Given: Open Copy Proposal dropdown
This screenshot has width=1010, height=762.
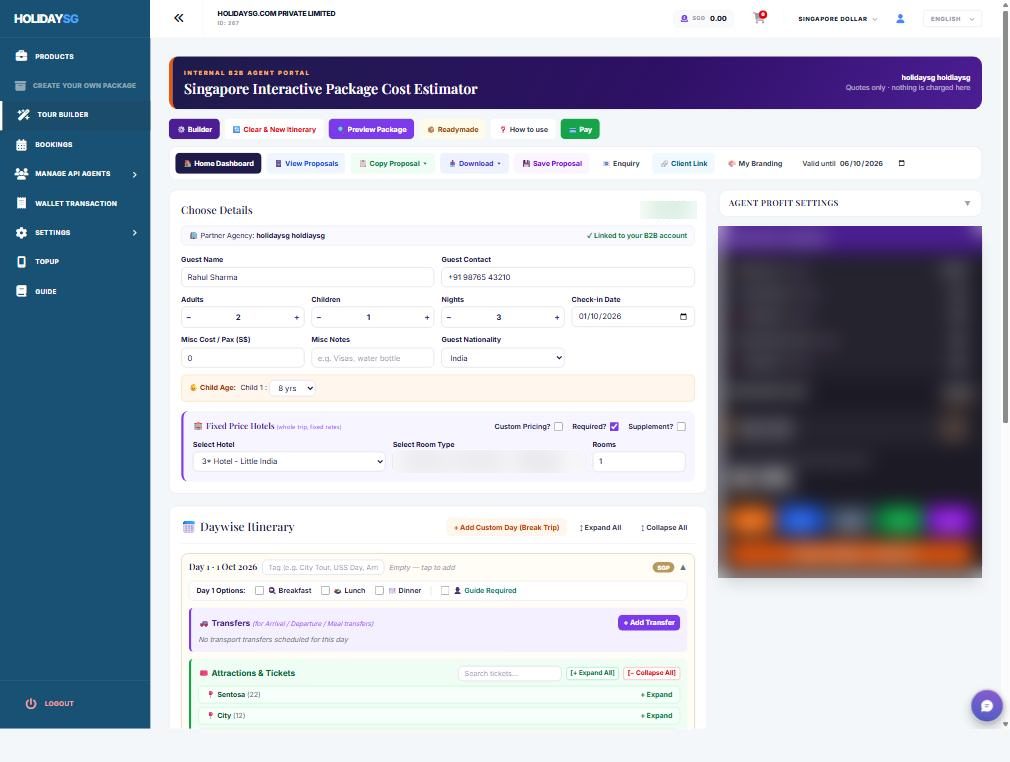Looking at the screenshot, I should point(393,164).
